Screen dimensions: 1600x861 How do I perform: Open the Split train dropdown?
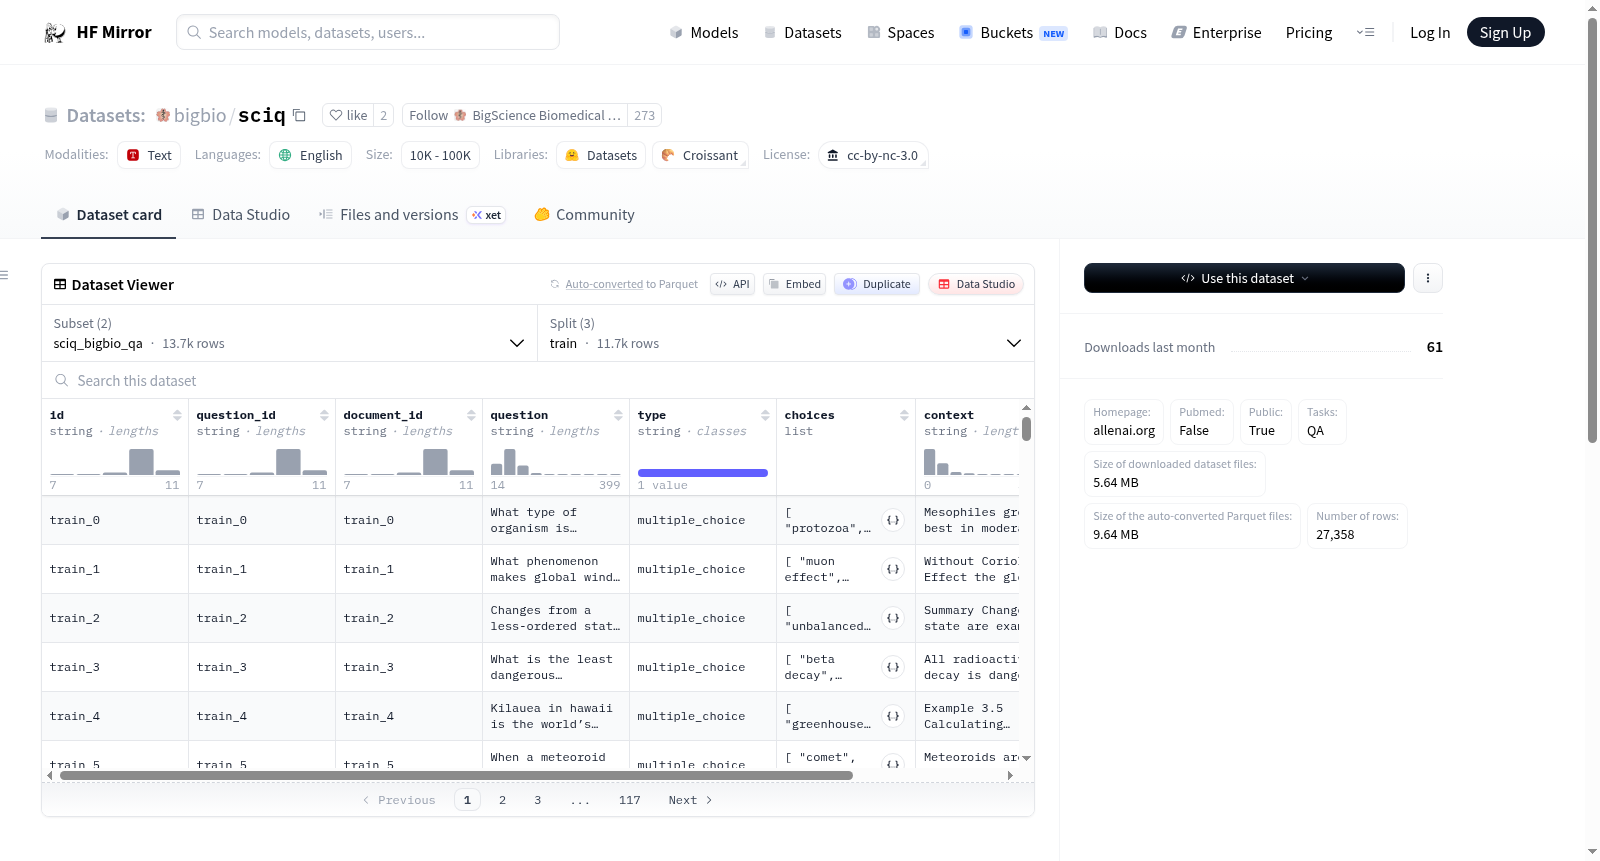click(786, 333)
